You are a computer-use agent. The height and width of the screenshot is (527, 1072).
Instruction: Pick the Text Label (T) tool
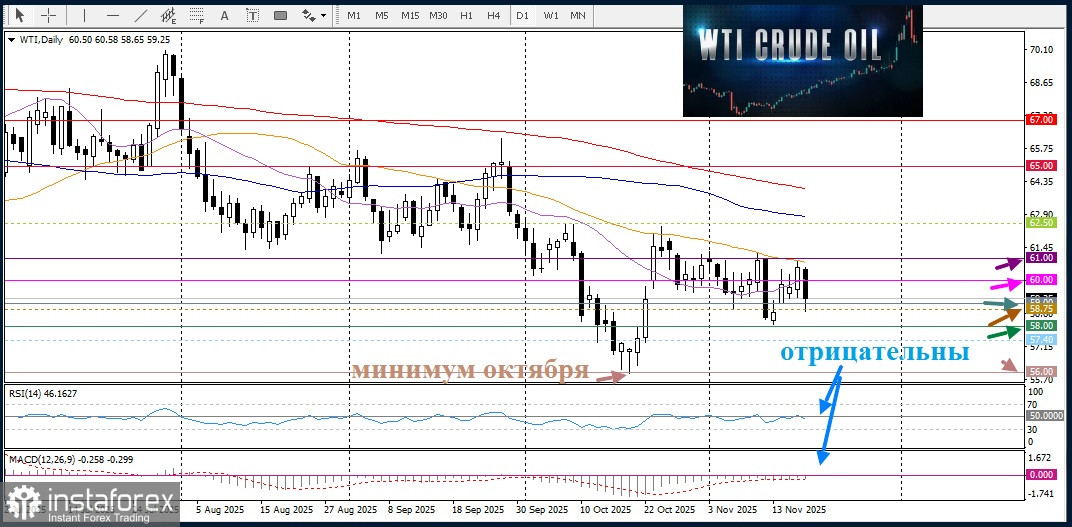coord(253,15)
